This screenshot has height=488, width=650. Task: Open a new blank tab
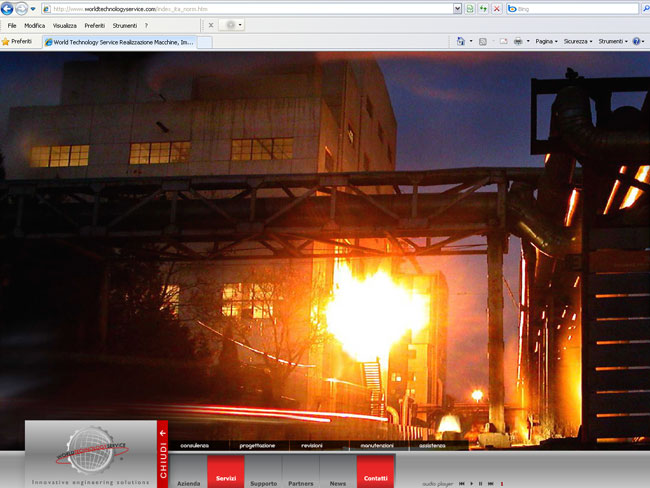[x=204, y=42]
